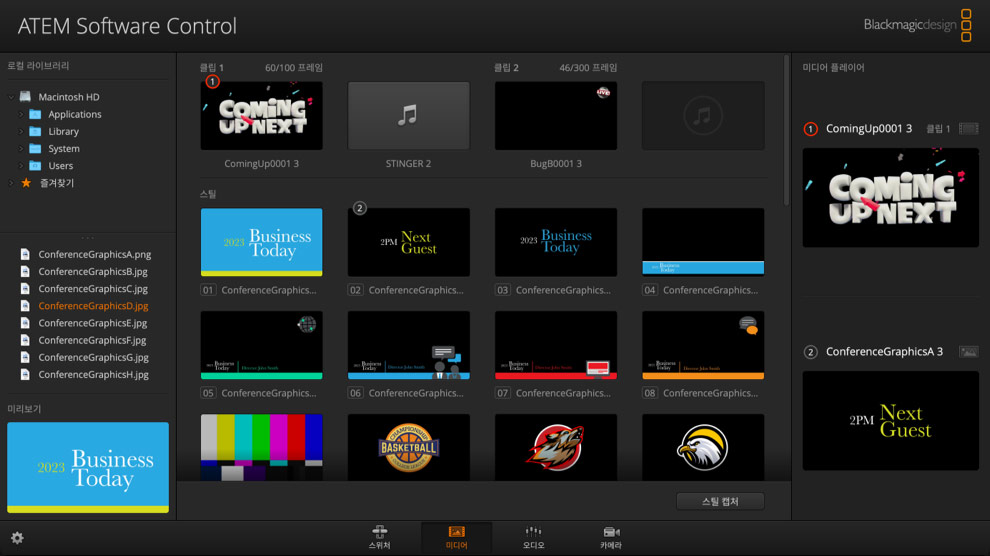Viewport: 990px width, 556px height.
Task: Open the settings gear icon
Action: 17,538
